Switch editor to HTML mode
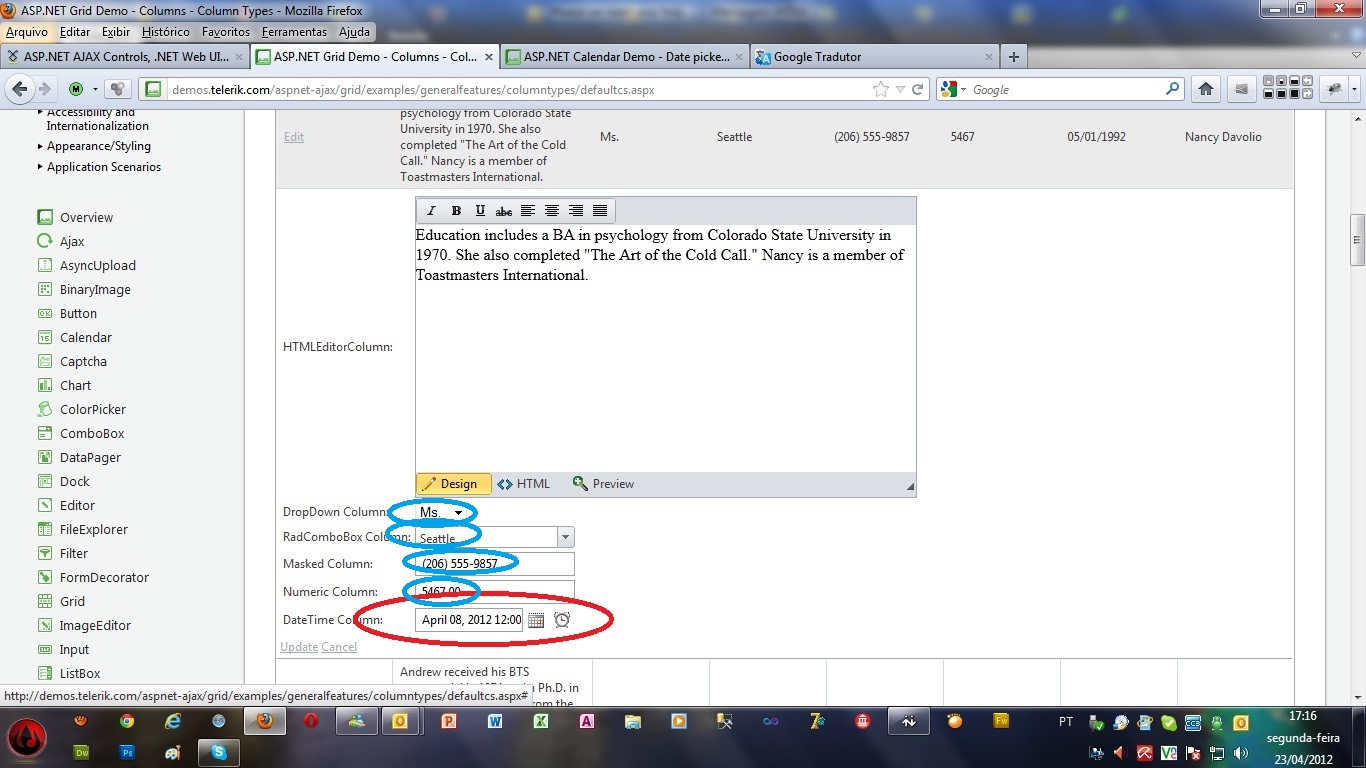Image resolution: width=1366 pixels, height=768 pixels. click(524, 484)
